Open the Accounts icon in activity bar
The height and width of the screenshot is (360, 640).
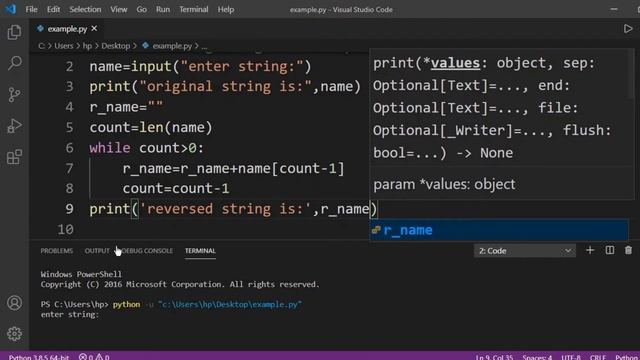[x=14, y=303]
